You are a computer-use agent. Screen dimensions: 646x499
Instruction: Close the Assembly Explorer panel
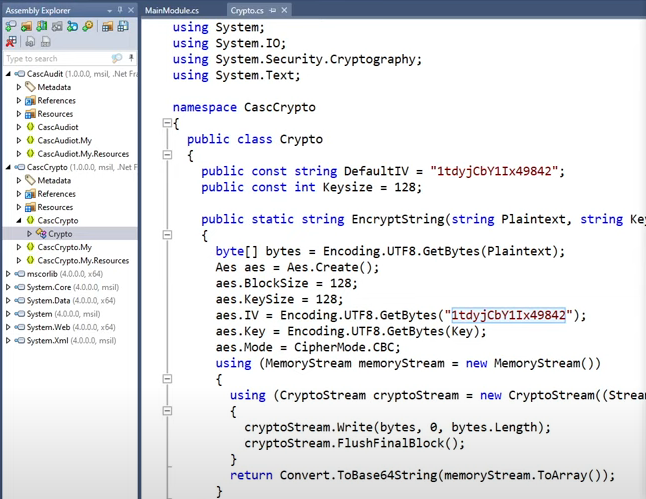(131, 10)
